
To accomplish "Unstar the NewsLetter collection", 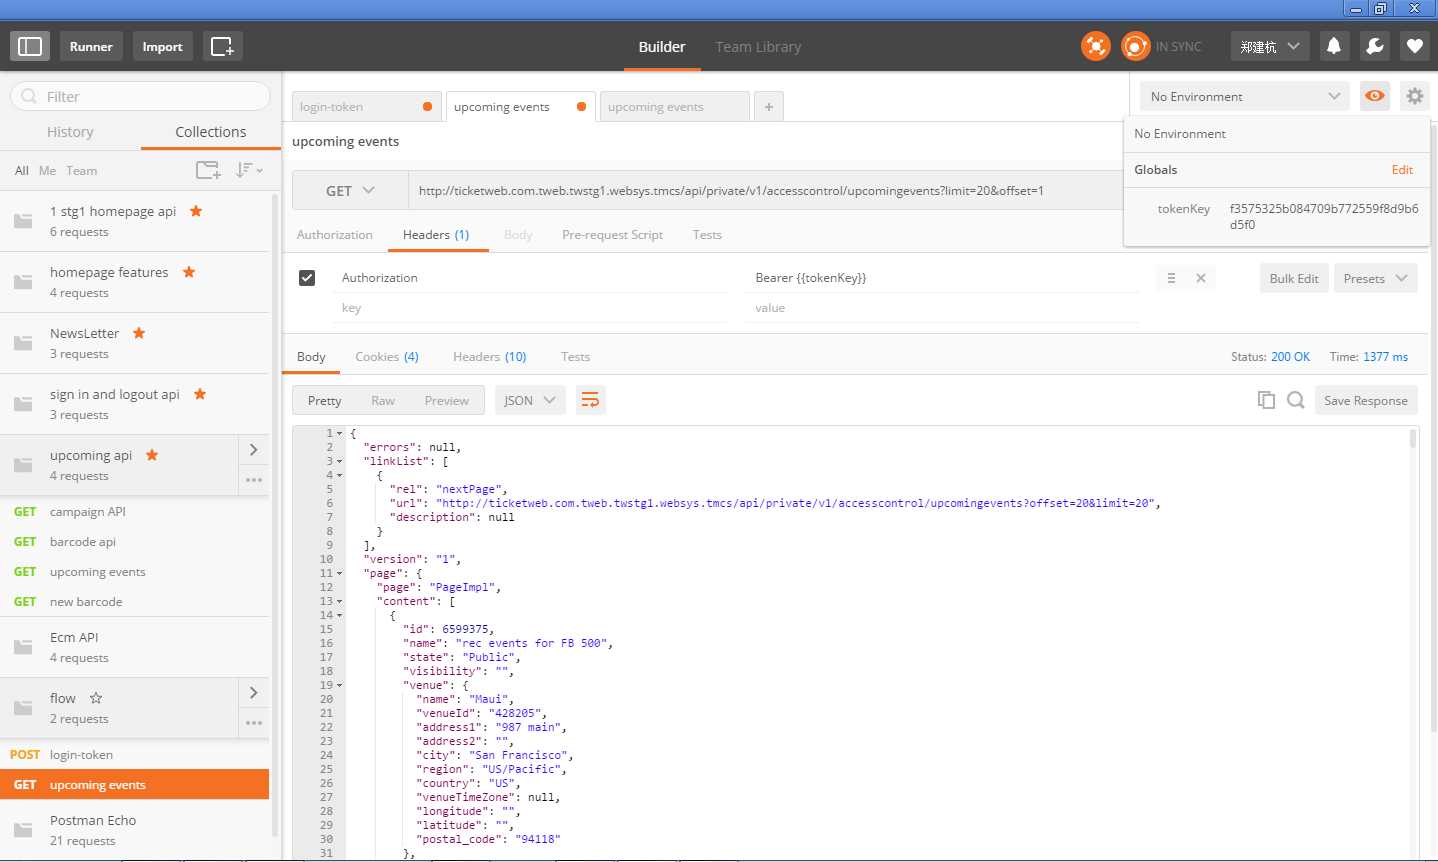I will pyautogui.click(x=139, y=333).
